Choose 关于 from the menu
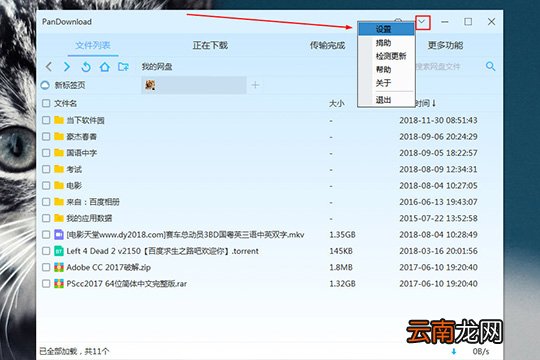 click(386, 83)
